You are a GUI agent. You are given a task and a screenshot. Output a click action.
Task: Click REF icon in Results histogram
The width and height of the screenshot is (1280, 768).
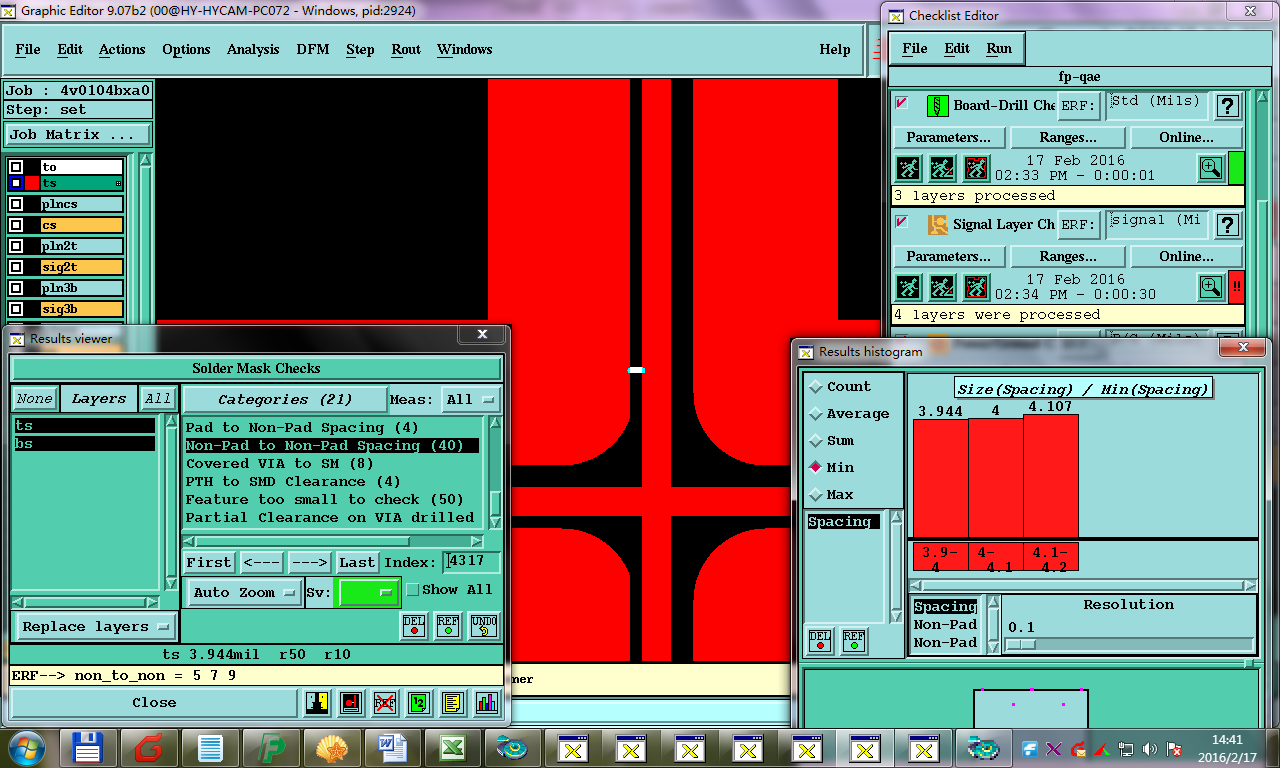pos(853,639)
